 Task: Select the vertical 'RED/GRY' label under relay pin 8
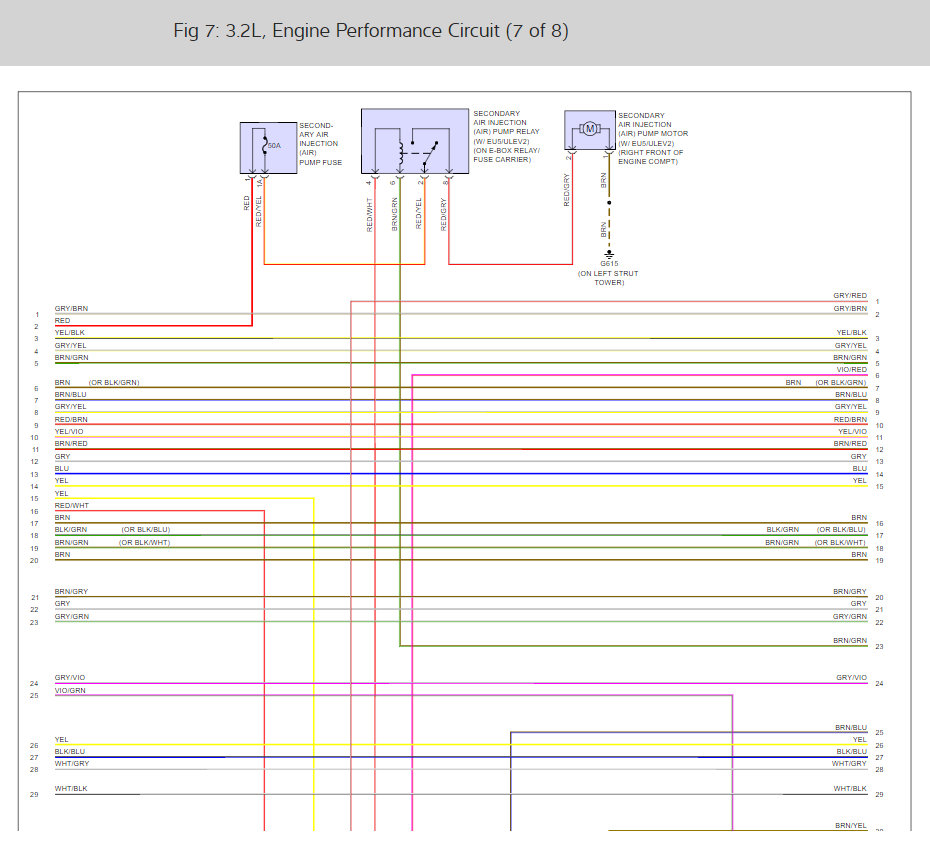444,214
